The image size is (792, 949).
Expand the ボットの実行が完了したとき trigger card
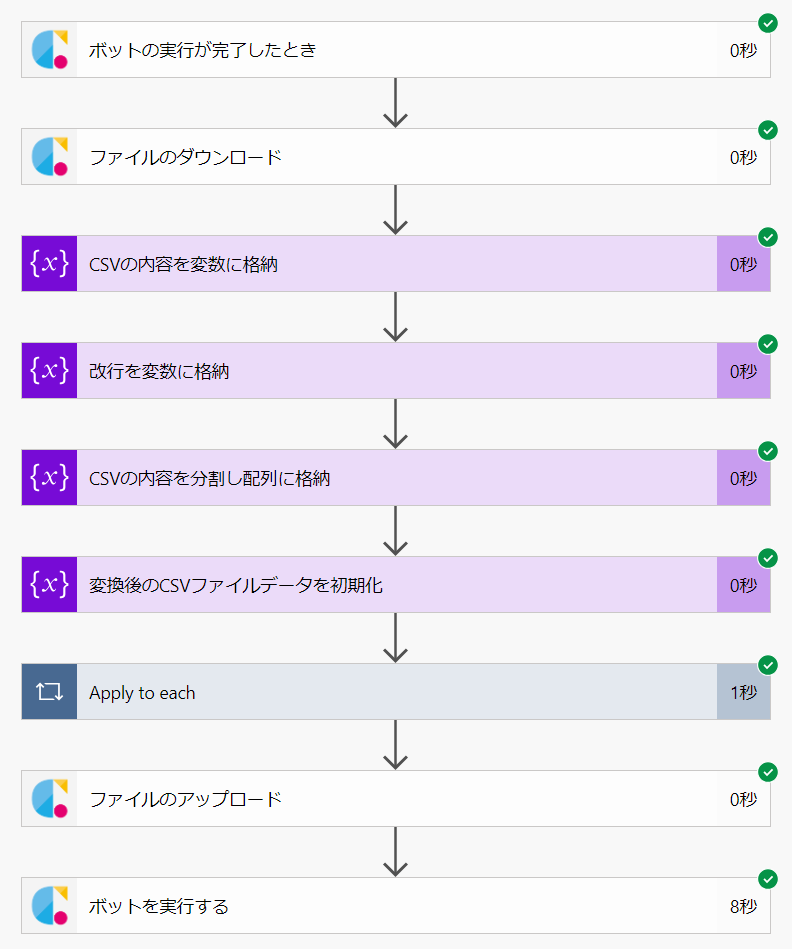[x=203, y=49]
